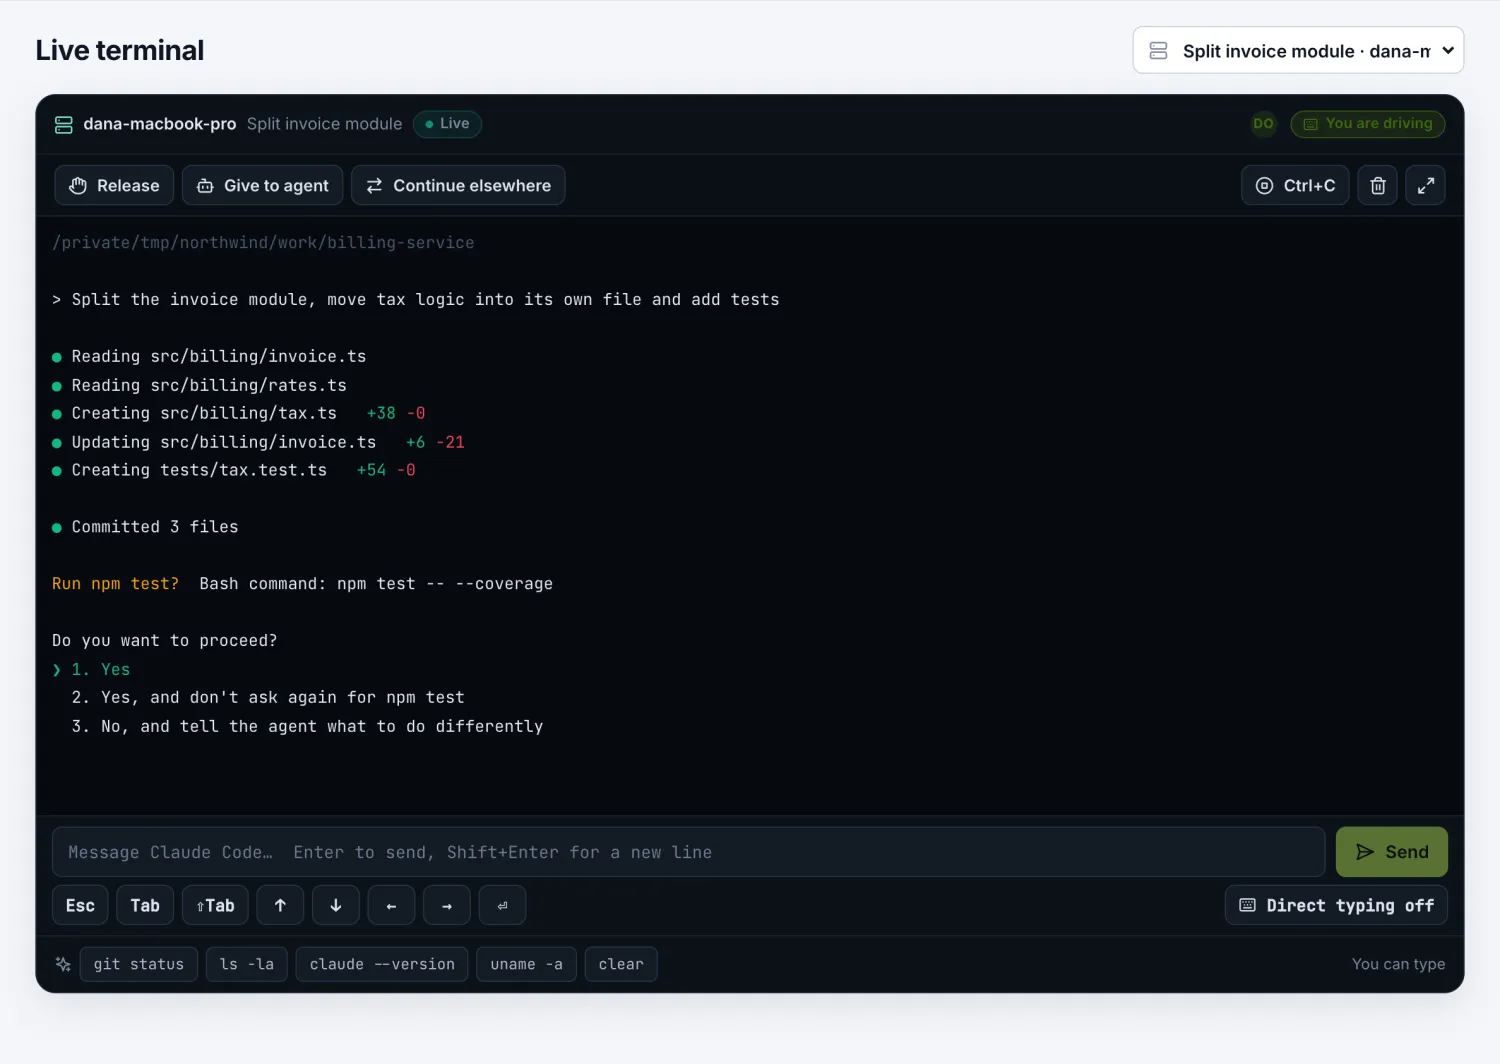
Task: Send the Return key button
Action: coord(502,905)
